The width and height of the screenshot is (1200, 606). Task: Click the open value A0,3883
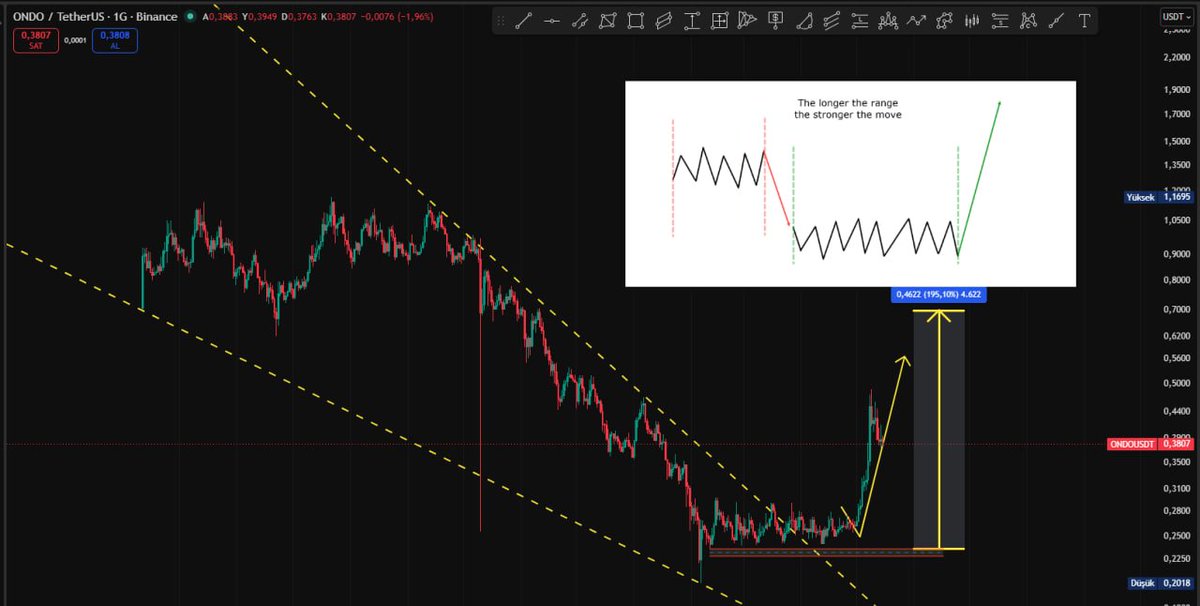pos(220,17)
